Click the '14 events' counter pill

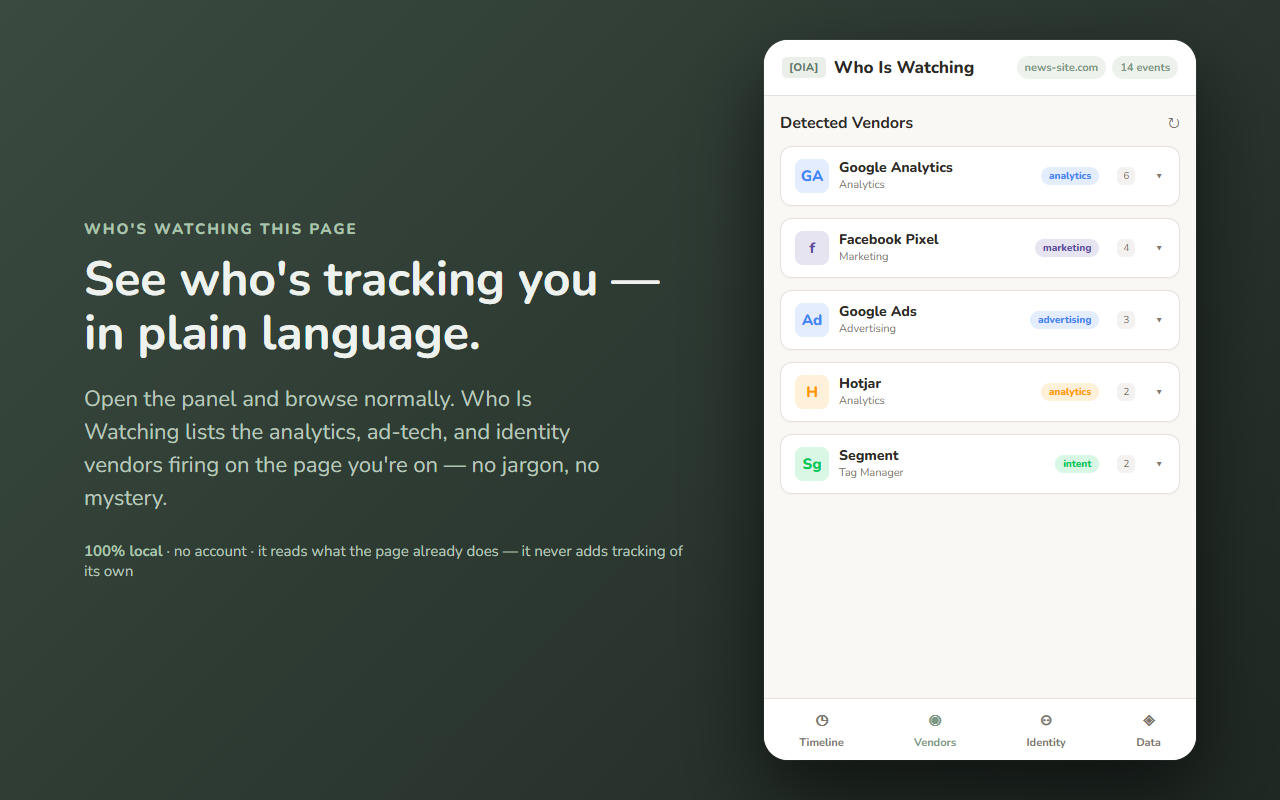(1145, 68)
